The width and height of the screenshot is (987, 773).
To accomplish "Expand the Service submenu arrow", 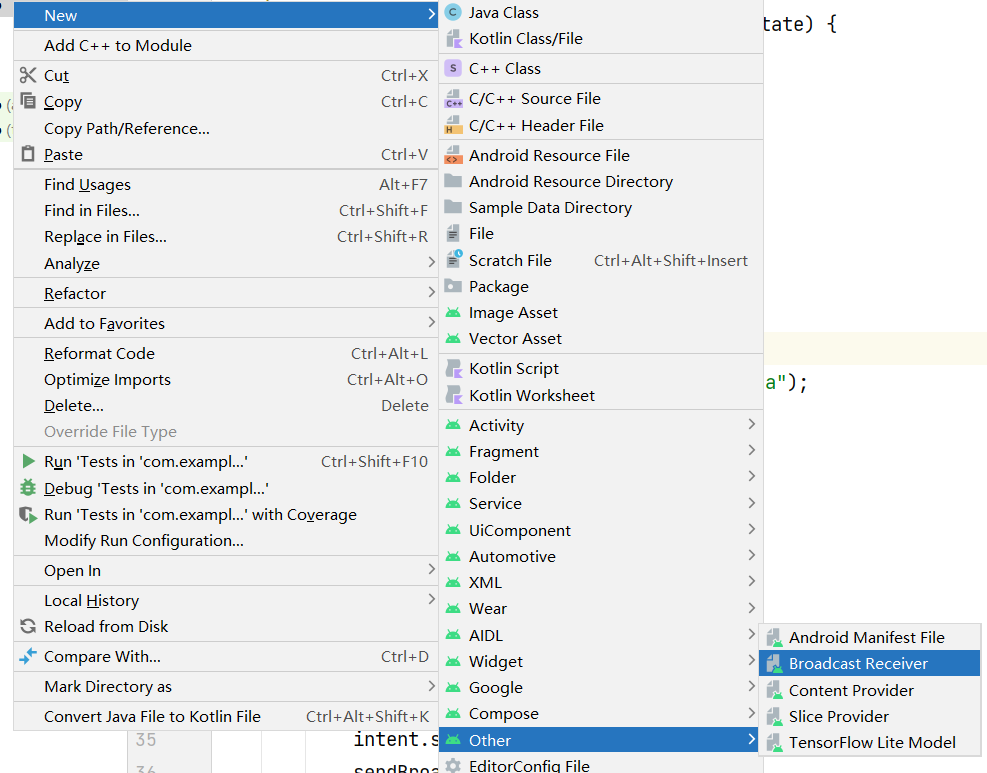I will point(752,503).
